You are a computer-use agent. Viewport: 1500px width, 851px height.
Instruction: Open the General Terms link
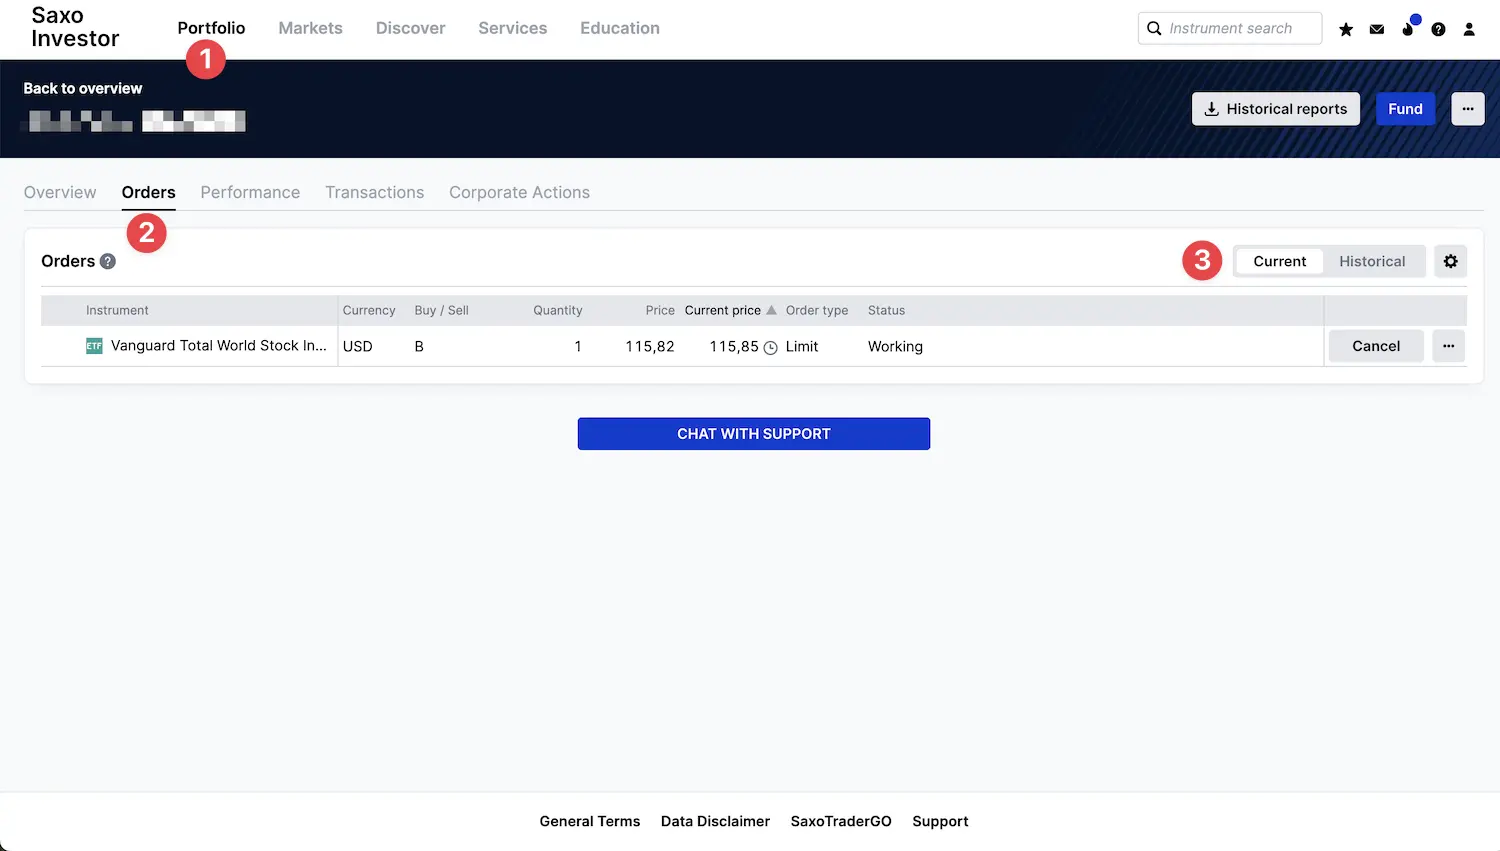(590, 821)
